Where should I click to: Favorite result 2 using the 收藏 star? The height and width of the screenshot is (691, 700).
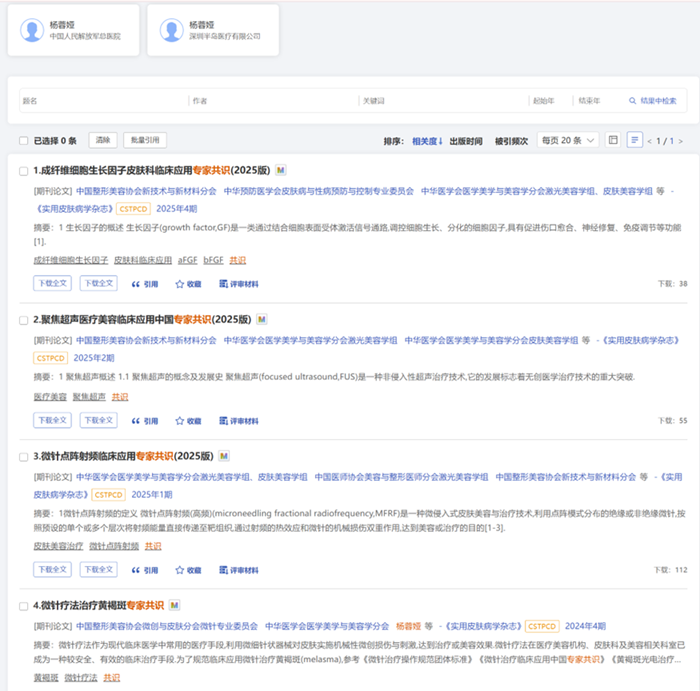(188, 421)
